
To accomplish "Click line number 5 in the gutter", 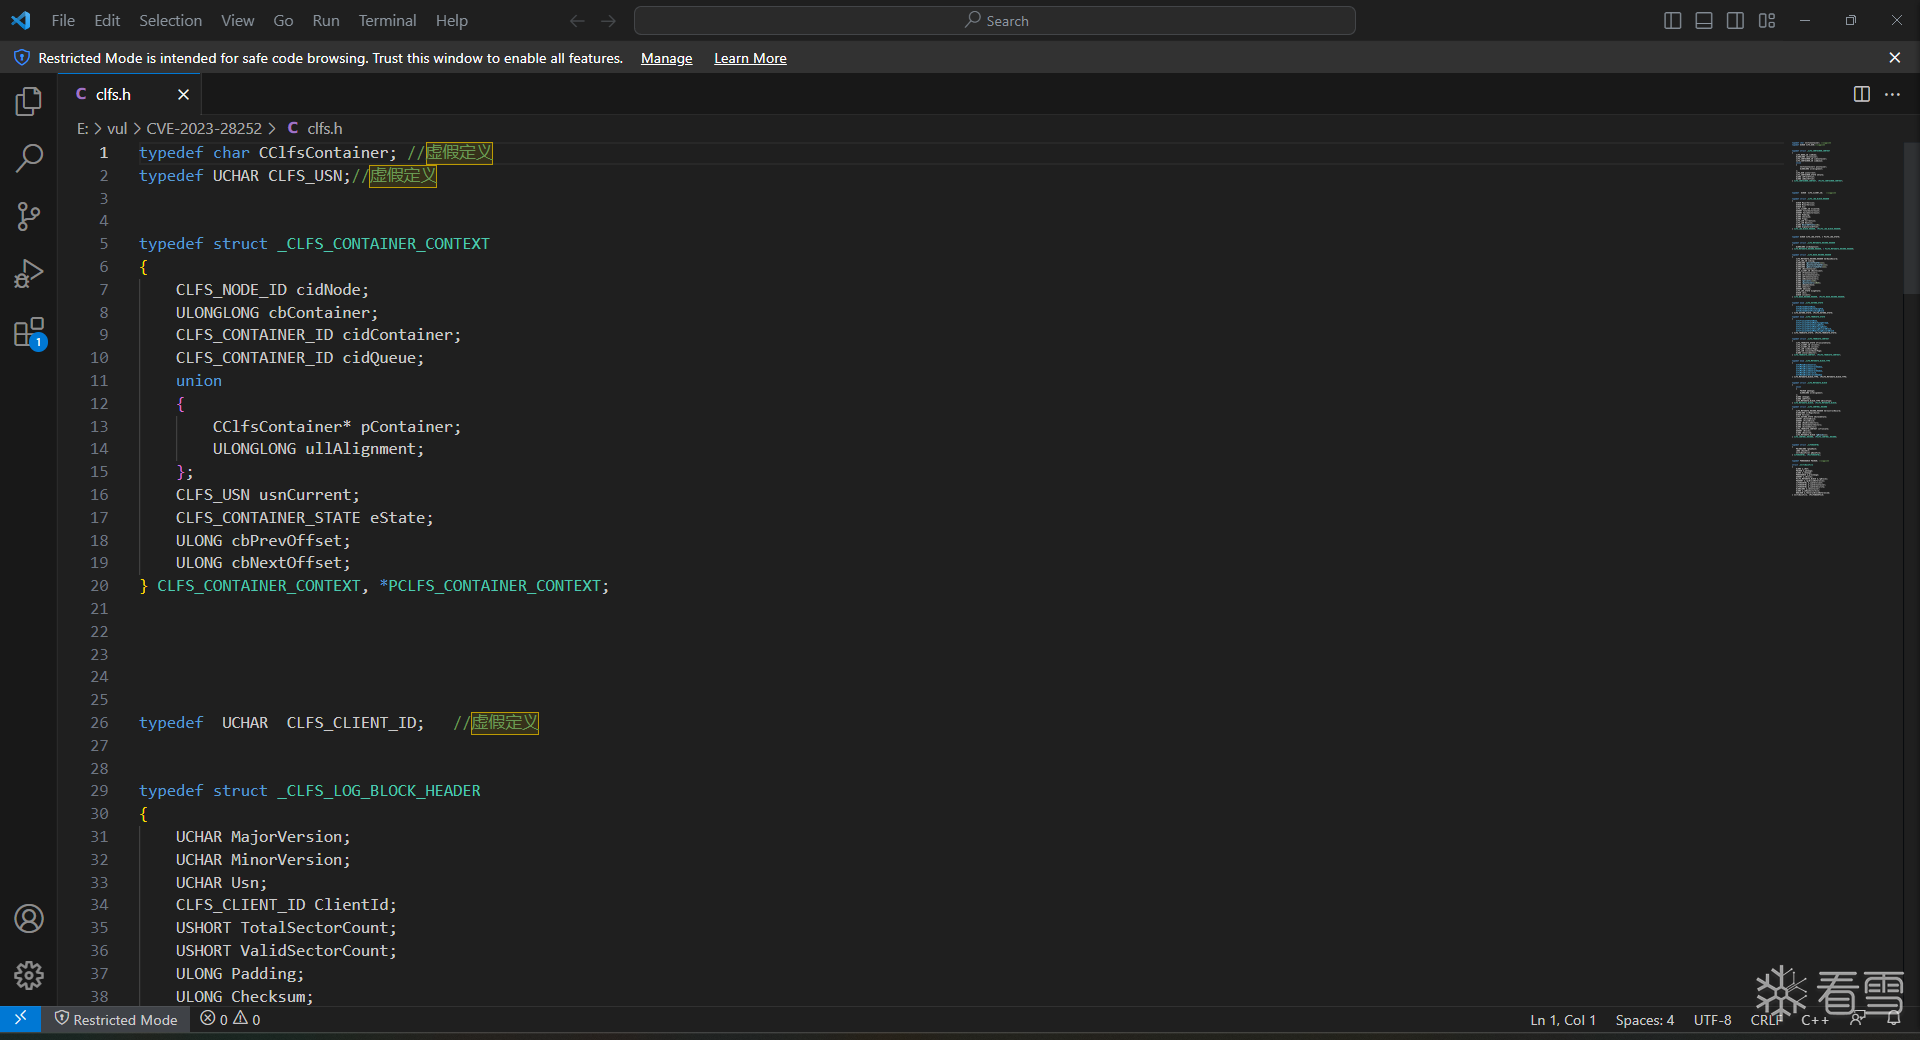I will coord(103,244).
